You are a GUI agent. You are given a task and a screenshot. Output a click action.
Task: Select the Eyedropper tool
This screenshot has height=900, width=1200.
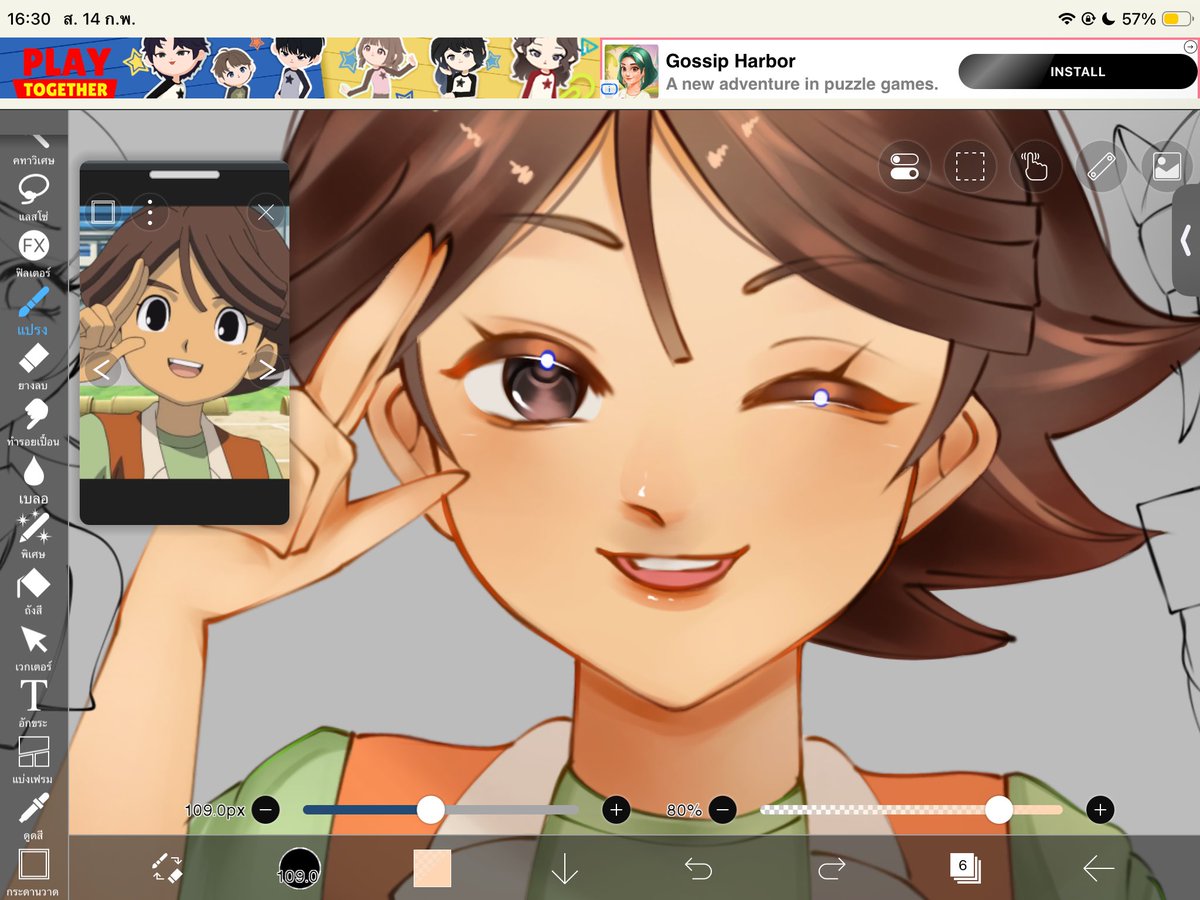[33, 815]
